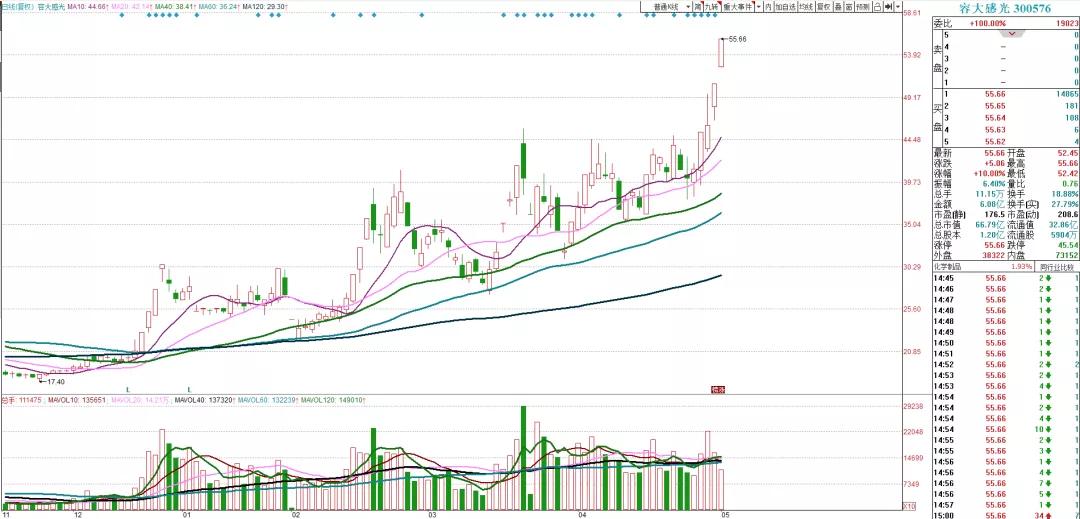The image size is (1080, 519).
Task: Click the 内 toolbar button
Action: click(769, 6)
